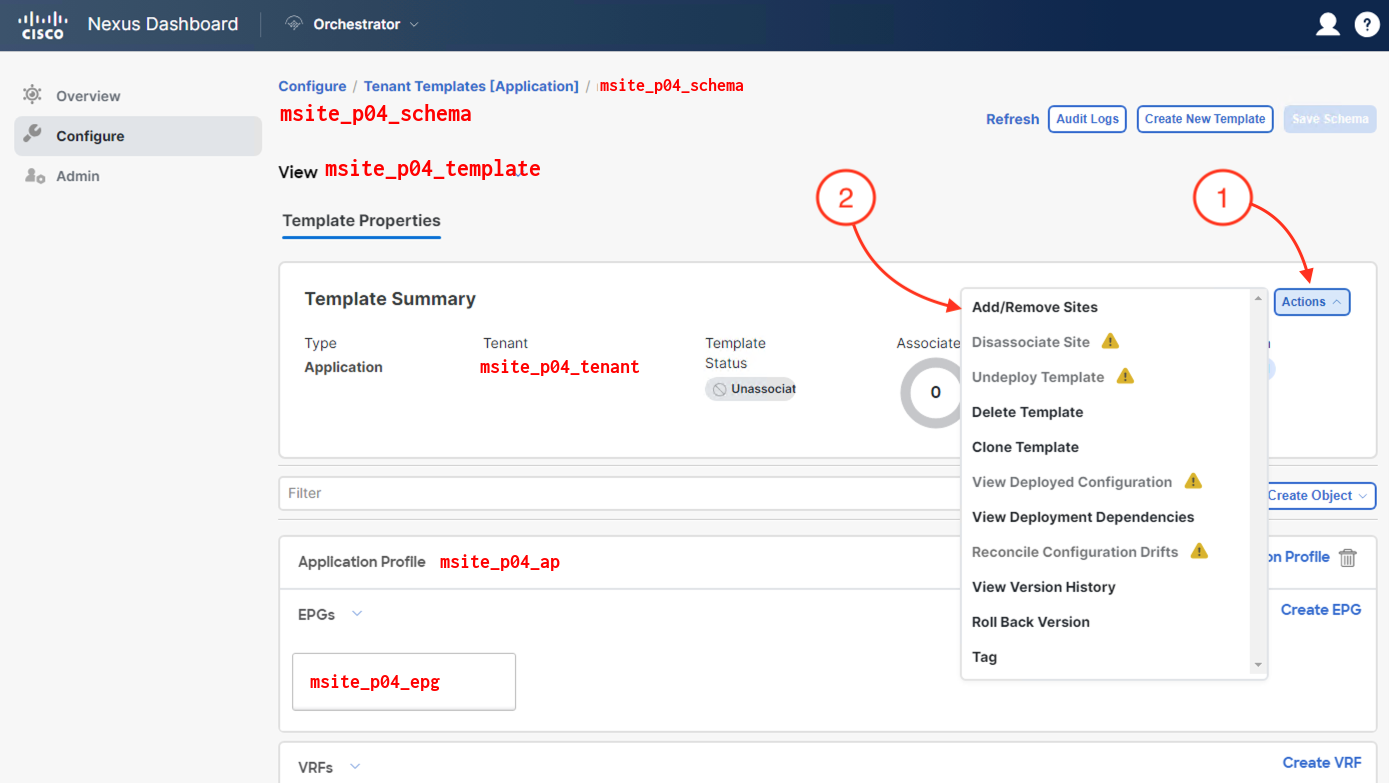
Task: Click scroll-up arrow of Actions menu scrollbar
Action: pos(1258,298)
